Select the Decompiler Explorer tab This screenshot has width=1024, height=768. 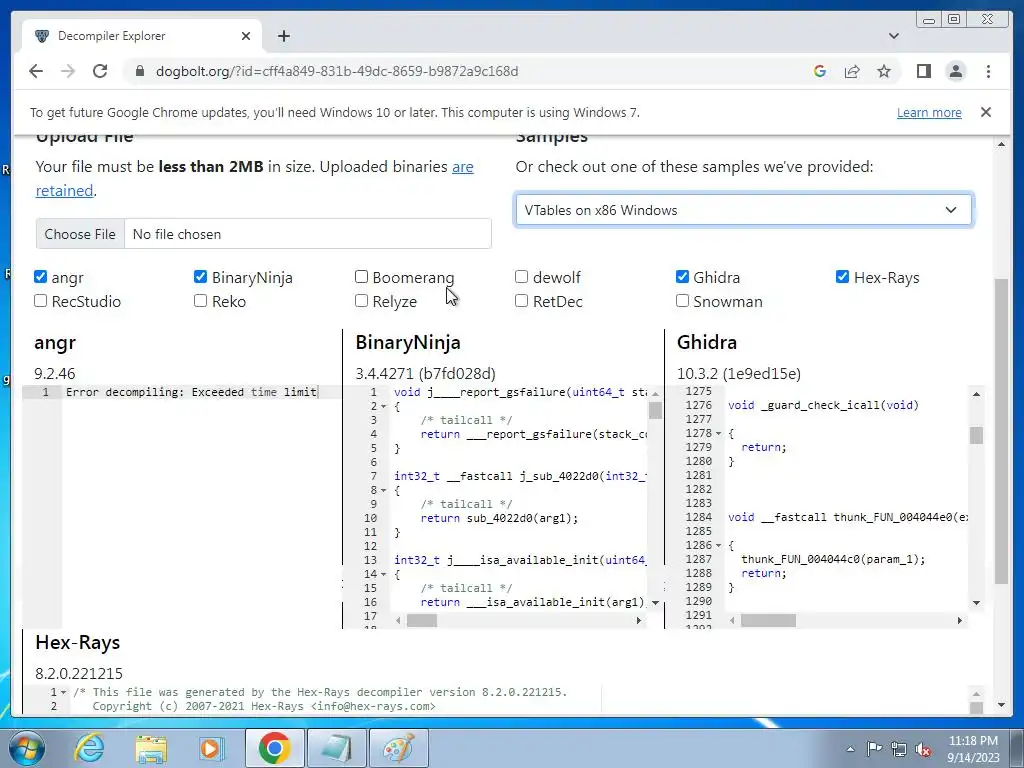[x=142, y=36]
